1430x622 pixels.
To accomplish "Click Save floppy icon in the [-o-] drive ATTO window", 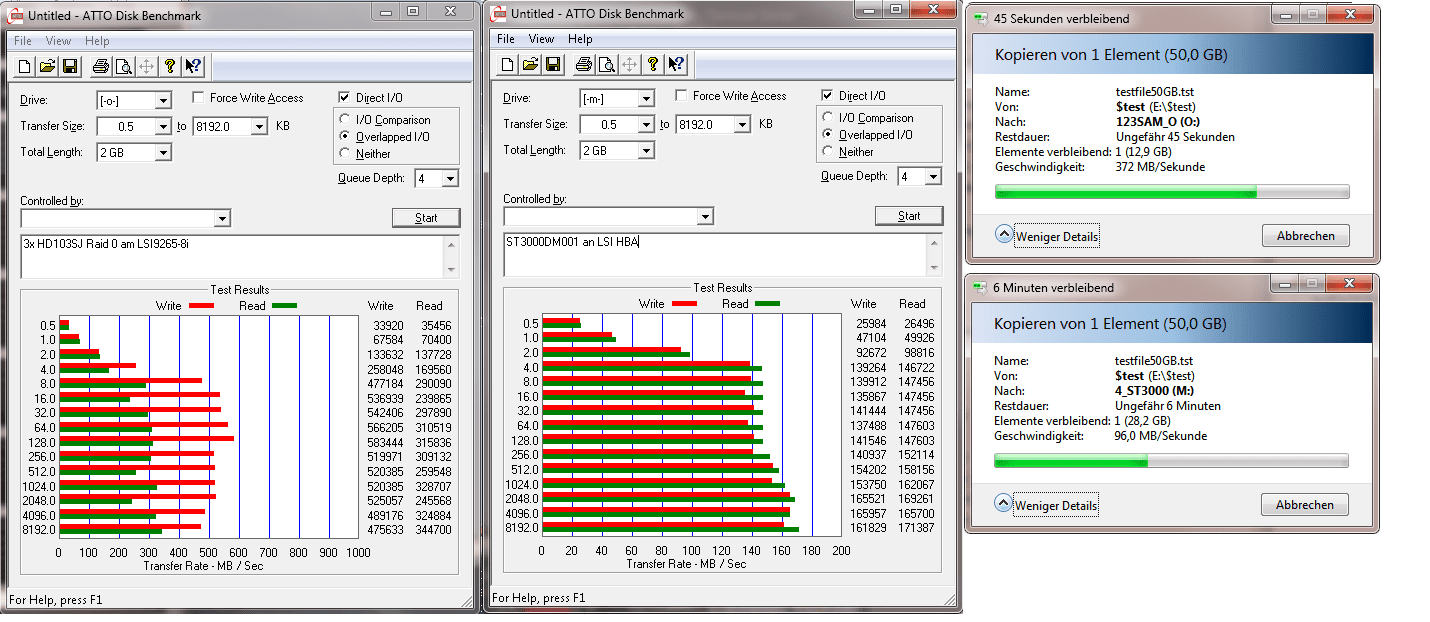I will [x=70, y=66].
